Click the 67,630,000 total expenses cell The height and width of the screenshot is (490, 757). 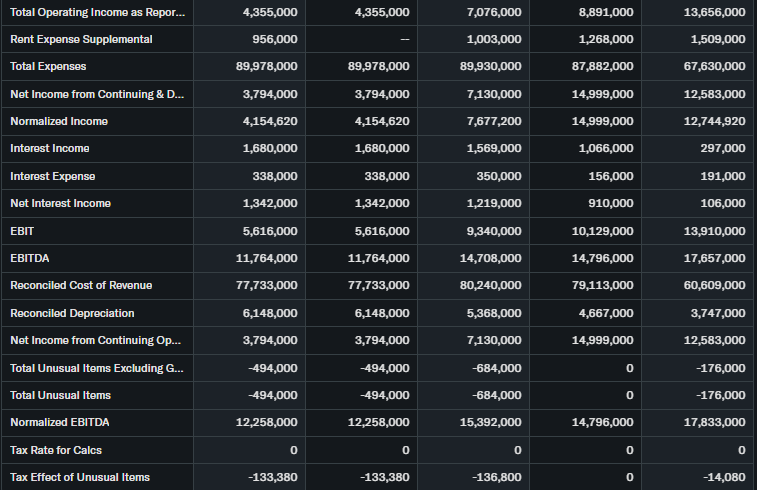pos(714,66)
